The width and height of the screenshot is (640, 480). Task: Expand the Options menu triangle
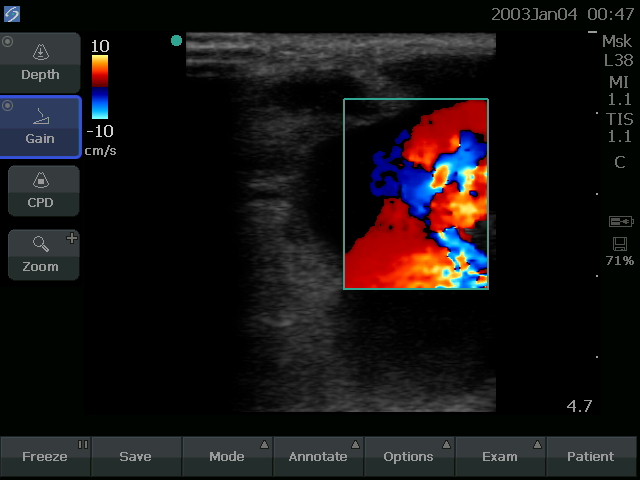[446, 445]
